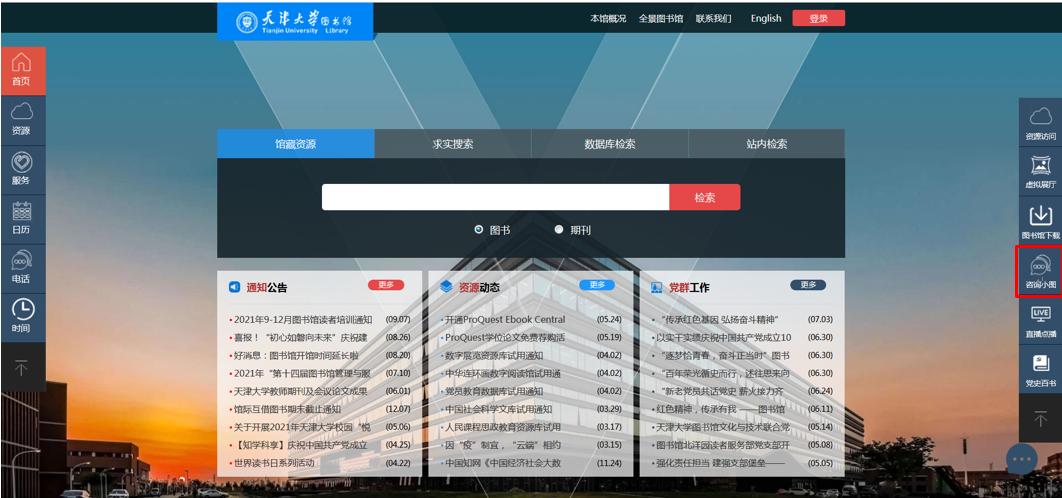
Task: Click 更多 in the 资源动态 panel
Action: 597,285
